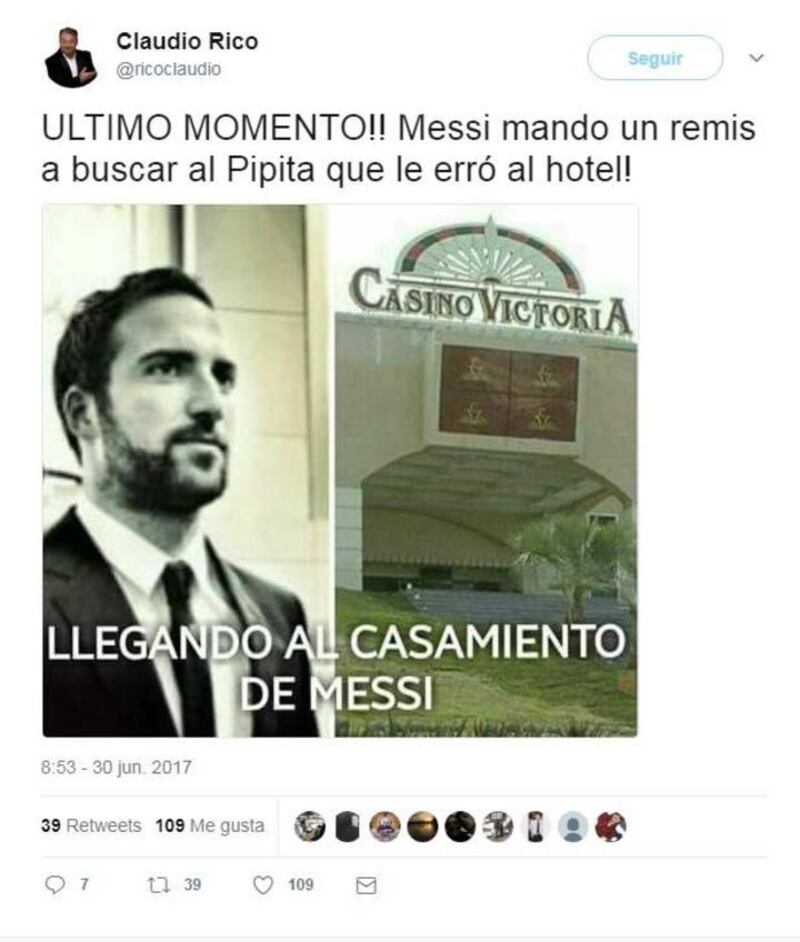
Task: Click the 39 count next to retweet
Action: pos(192,885)
